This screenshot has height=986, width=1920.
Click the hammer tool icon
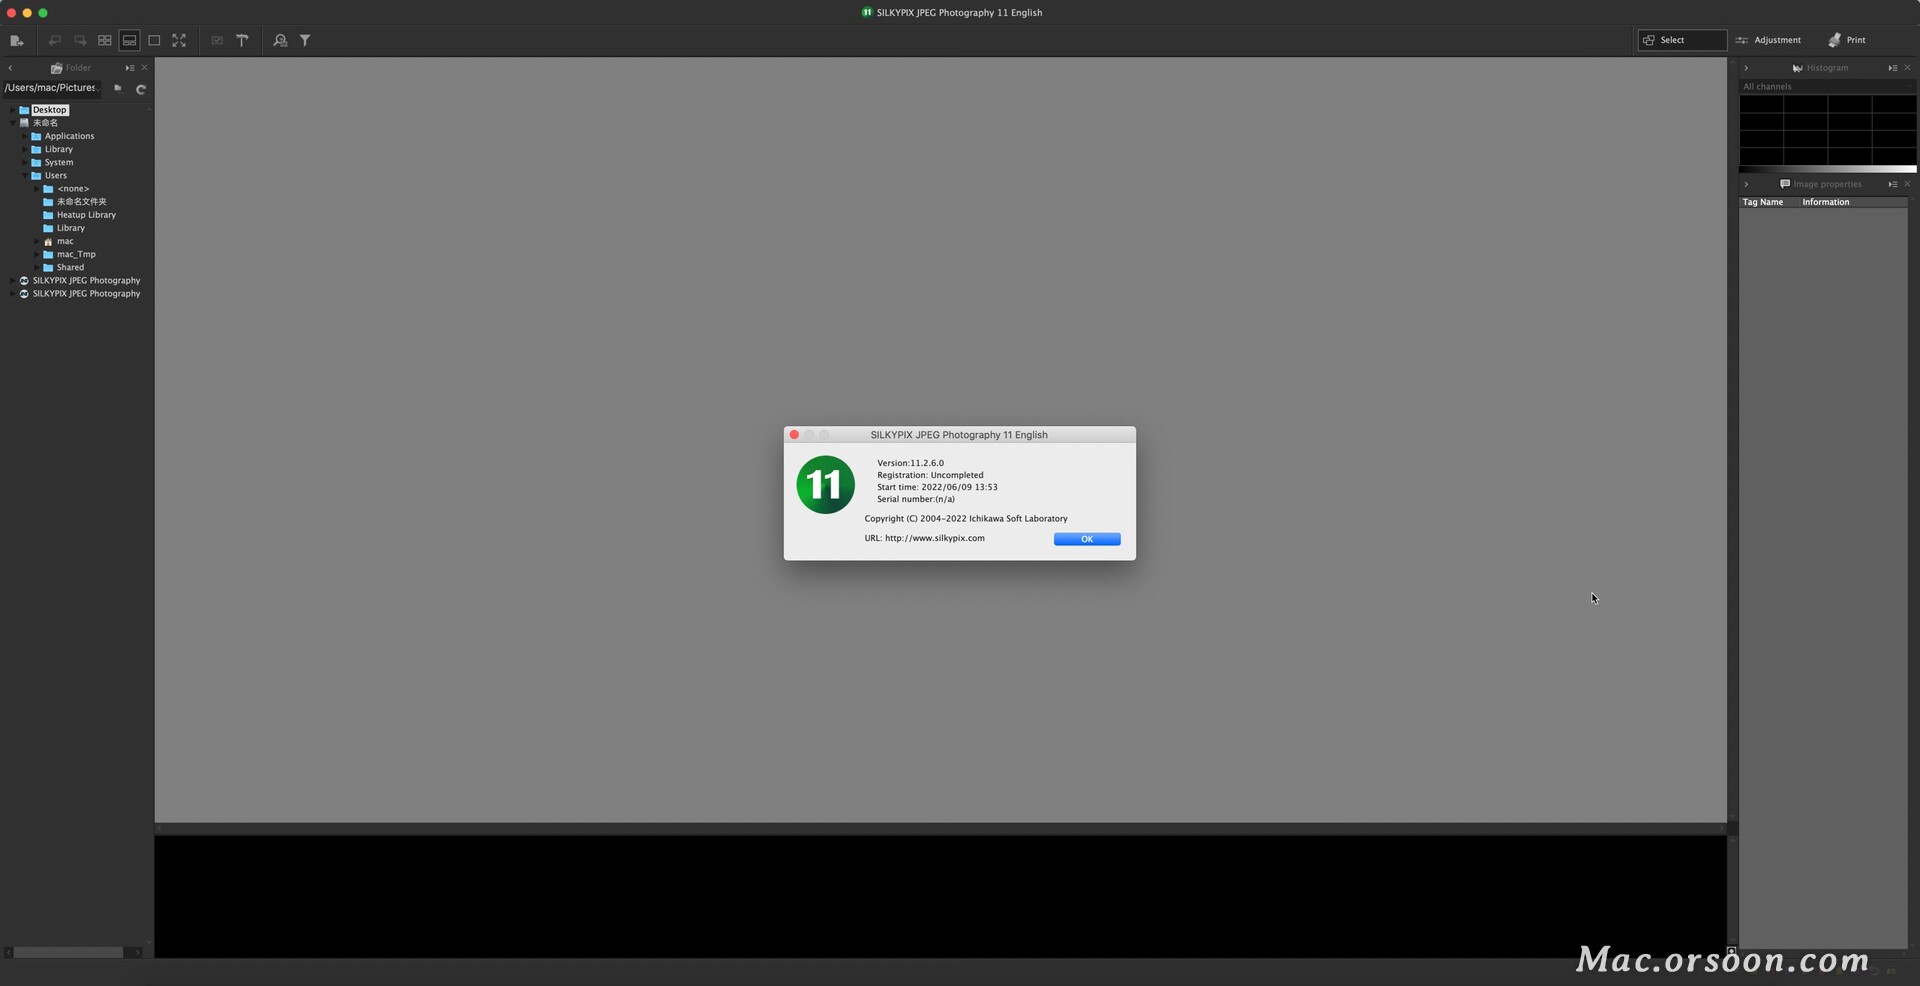coord(242,41)
